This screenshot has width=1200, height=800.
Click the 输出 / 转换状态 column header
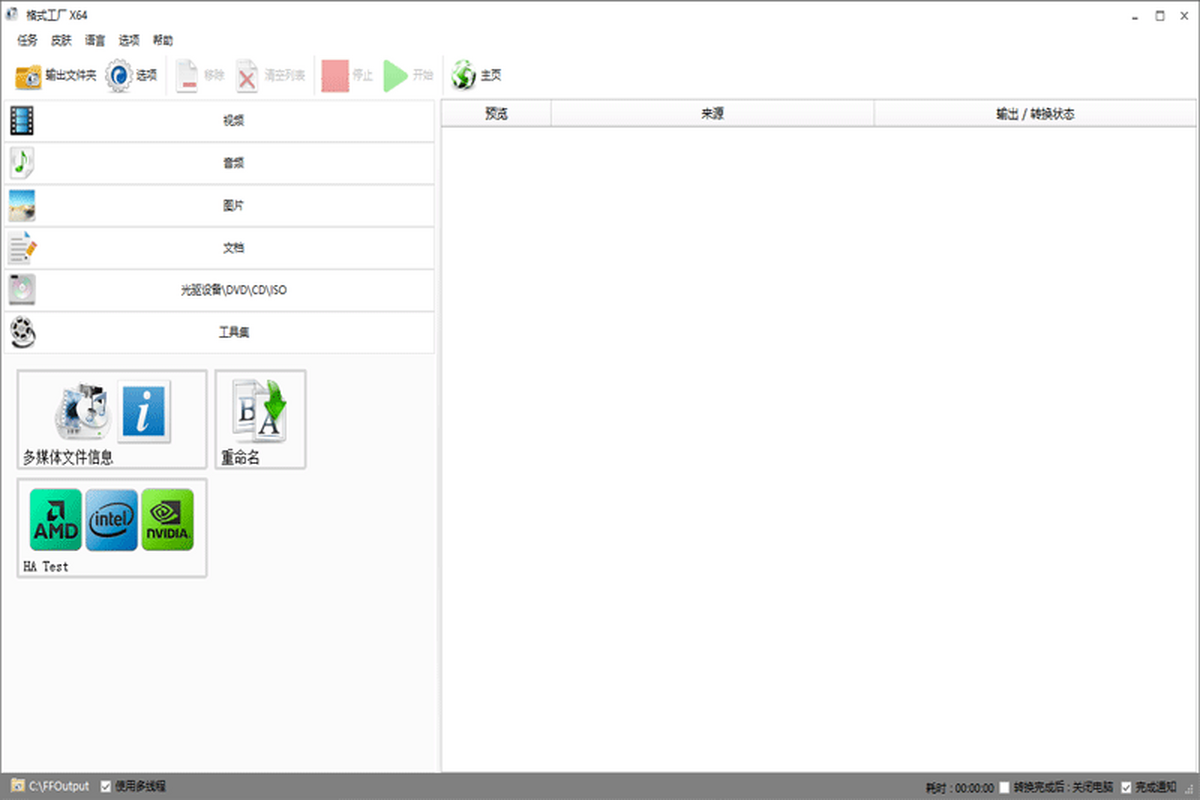[1035, 114]
